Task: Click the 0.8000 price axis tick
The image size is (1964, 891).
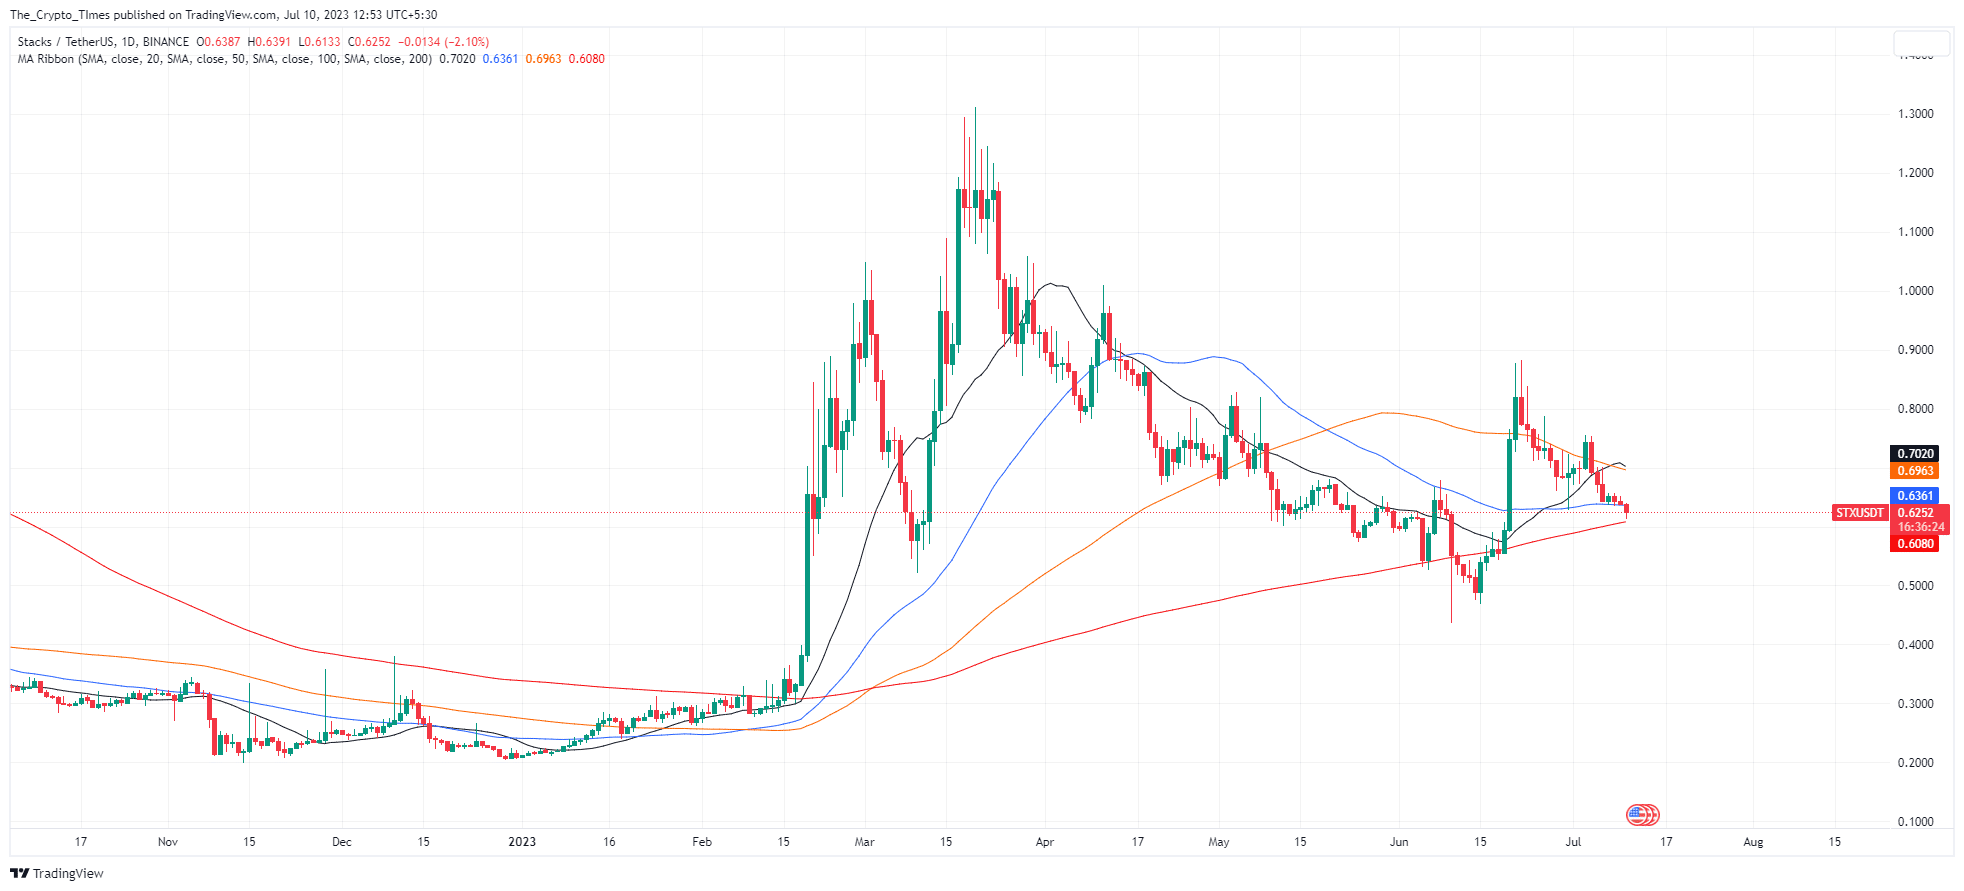Action: tap(1916, 409)
